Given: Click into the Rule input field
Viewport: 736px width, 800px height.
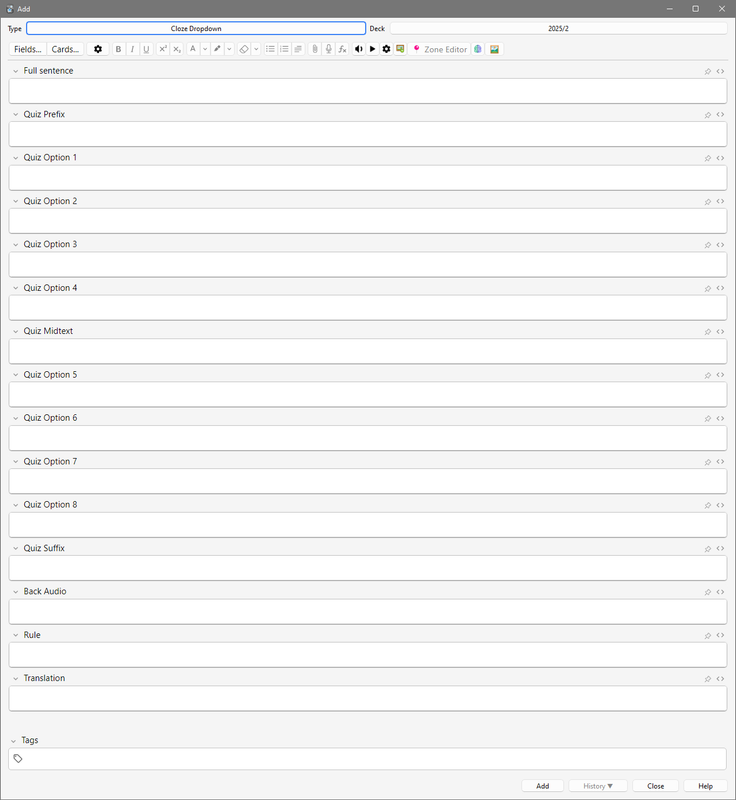Looking at the screenshot, I should (x=368, y=655).
